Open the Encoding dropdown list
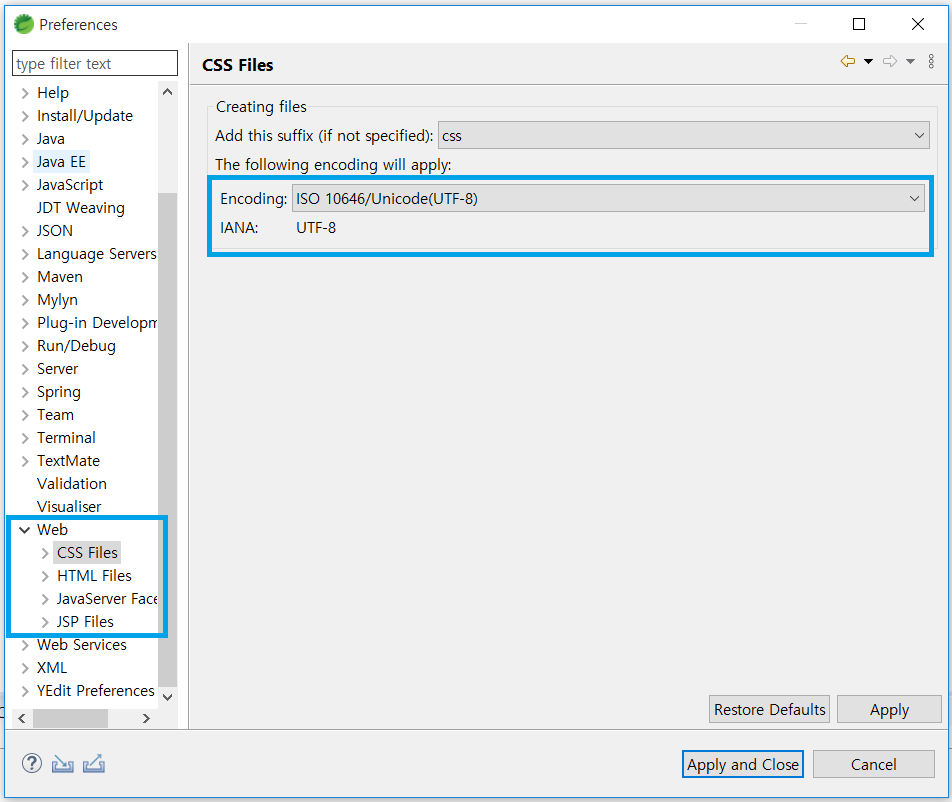This screenshot has height=802, width=952. point(608,199)
